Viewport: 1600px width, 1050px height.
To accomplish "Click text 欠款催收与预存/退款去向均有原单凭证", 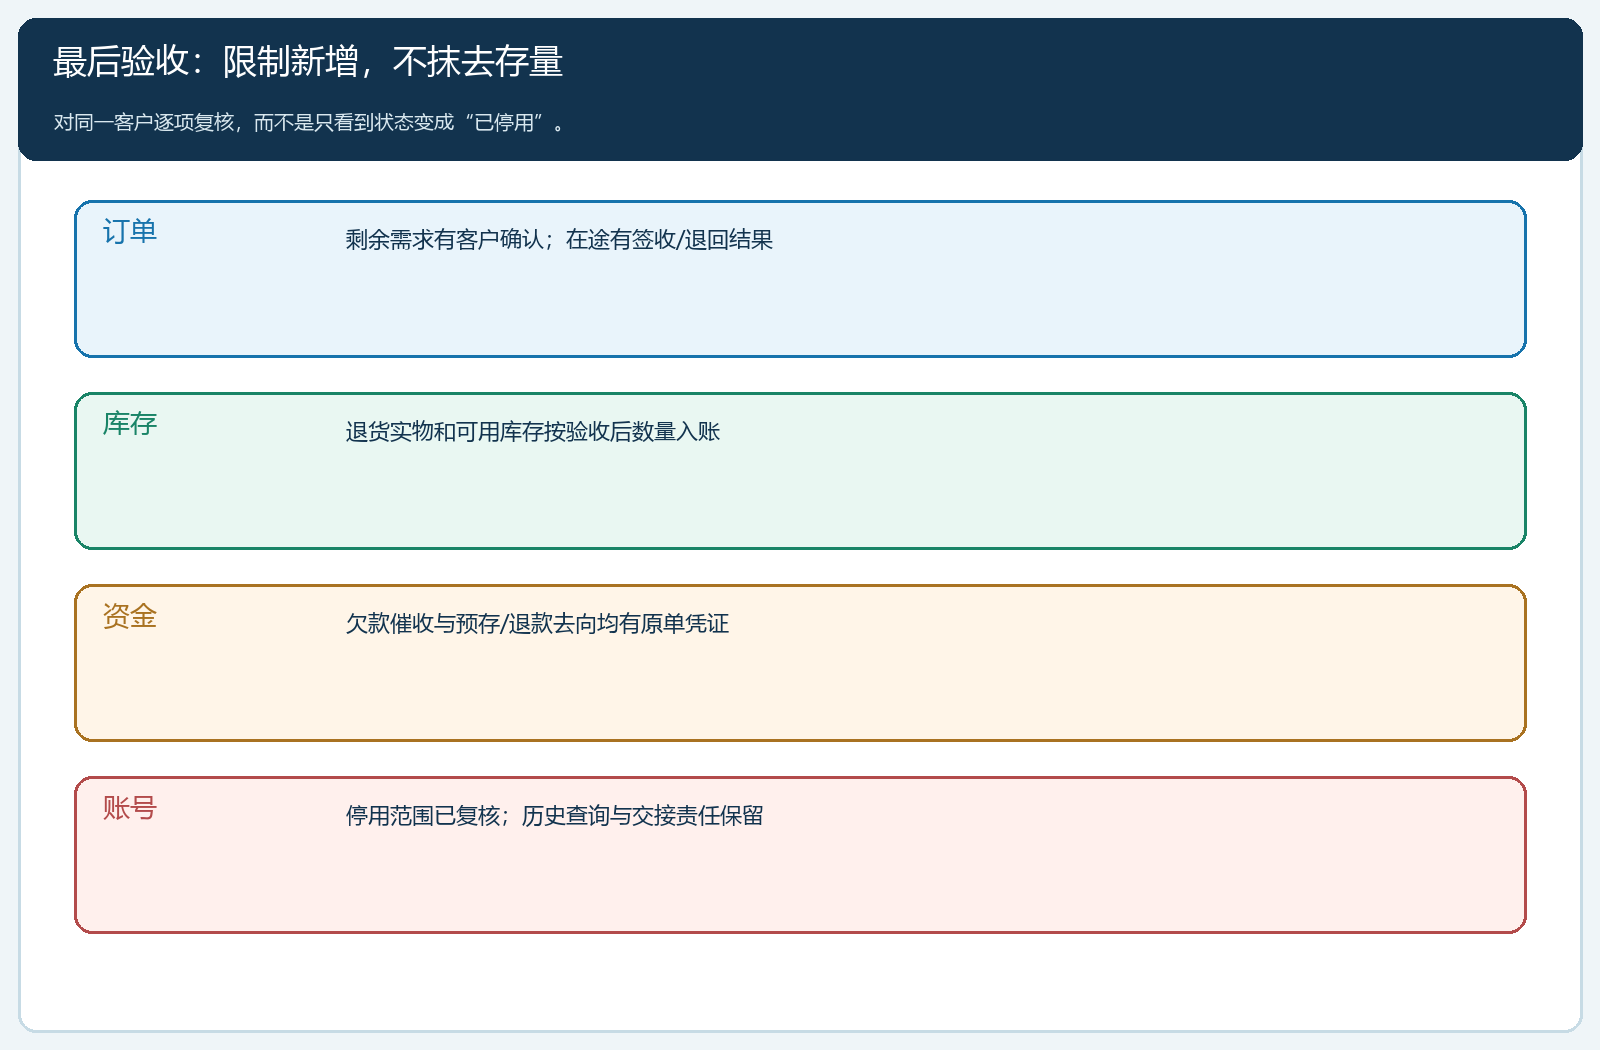I will pyautogui.click(x=537, y=624).
